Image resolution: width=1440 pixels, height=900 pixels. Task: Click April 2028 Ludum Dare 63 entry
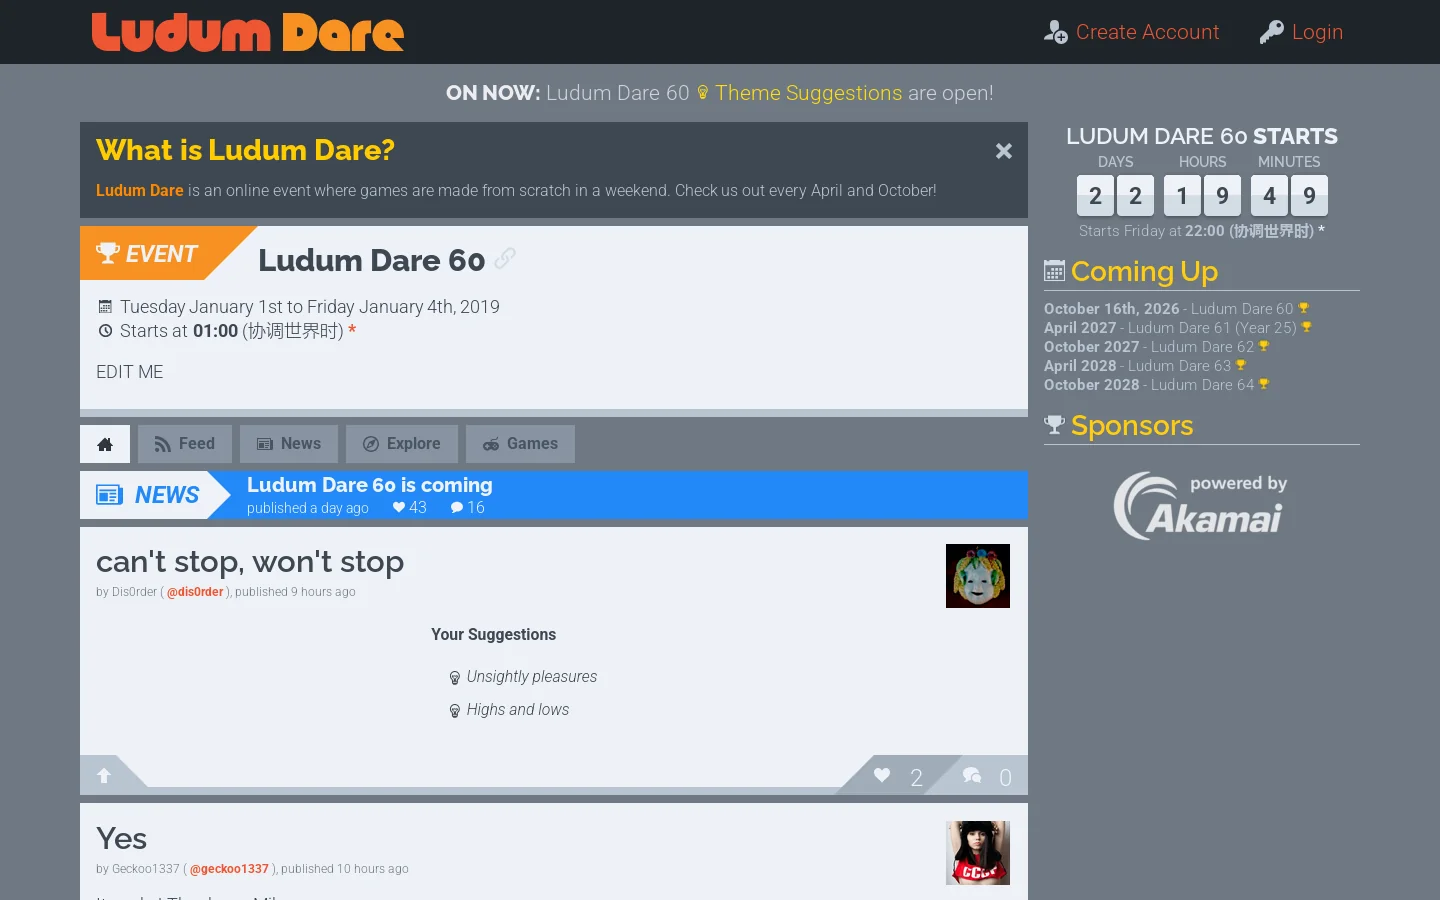1146,366
